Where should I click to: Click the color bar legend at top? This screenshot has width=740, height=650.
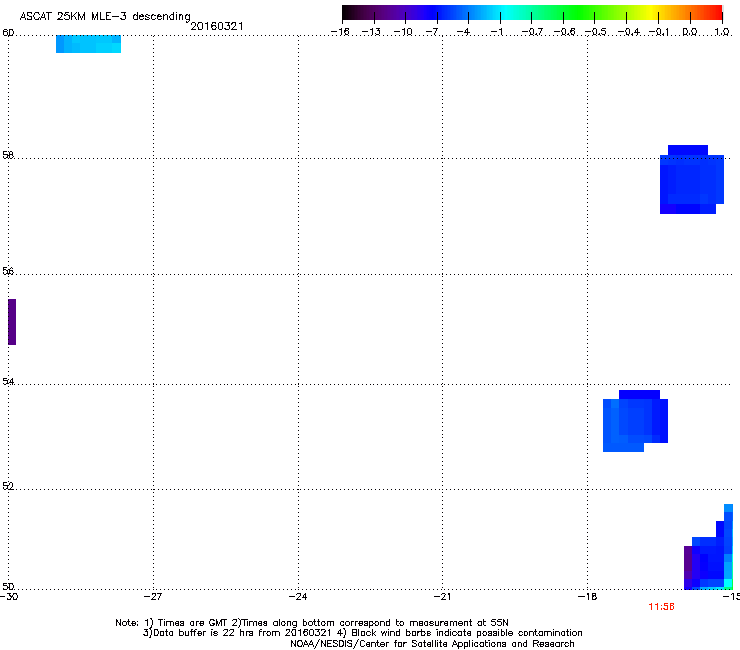532,13
